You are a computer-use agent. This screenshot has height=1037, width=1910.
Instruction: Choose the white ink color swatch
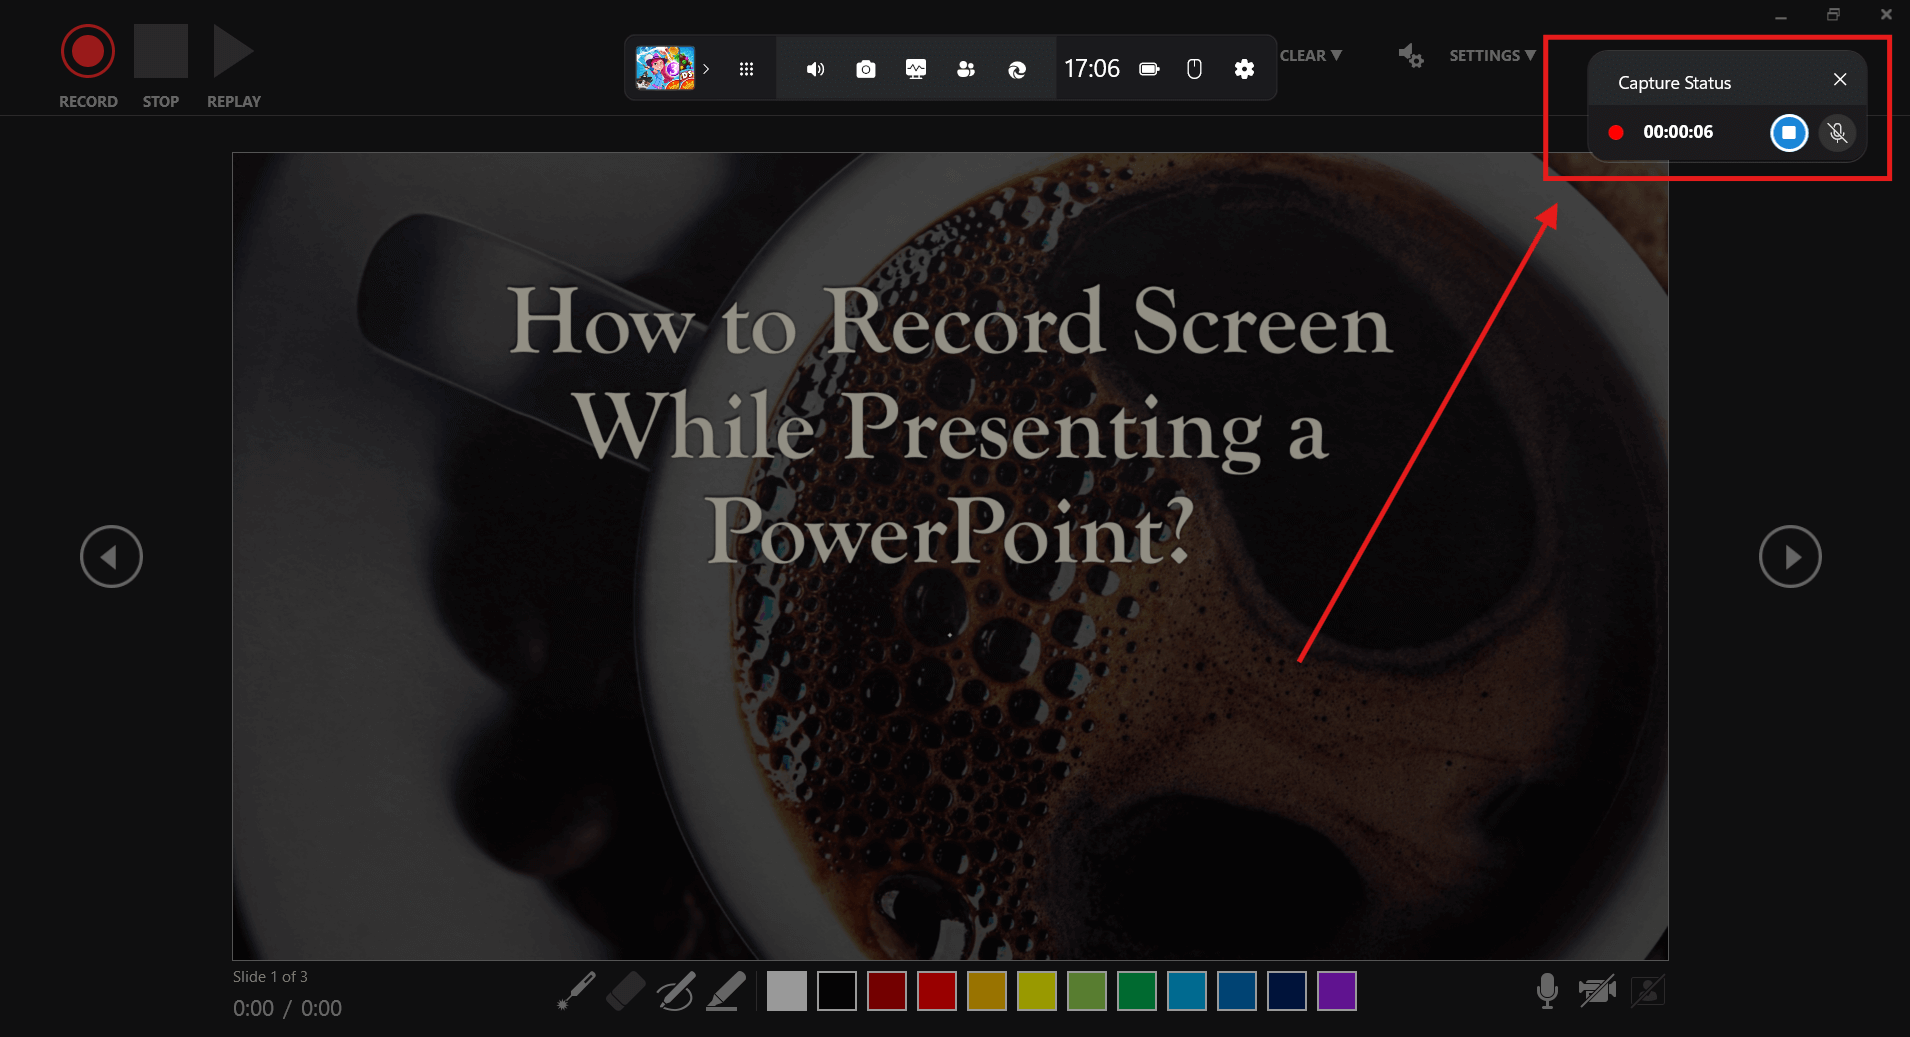[x=787, y=991]
